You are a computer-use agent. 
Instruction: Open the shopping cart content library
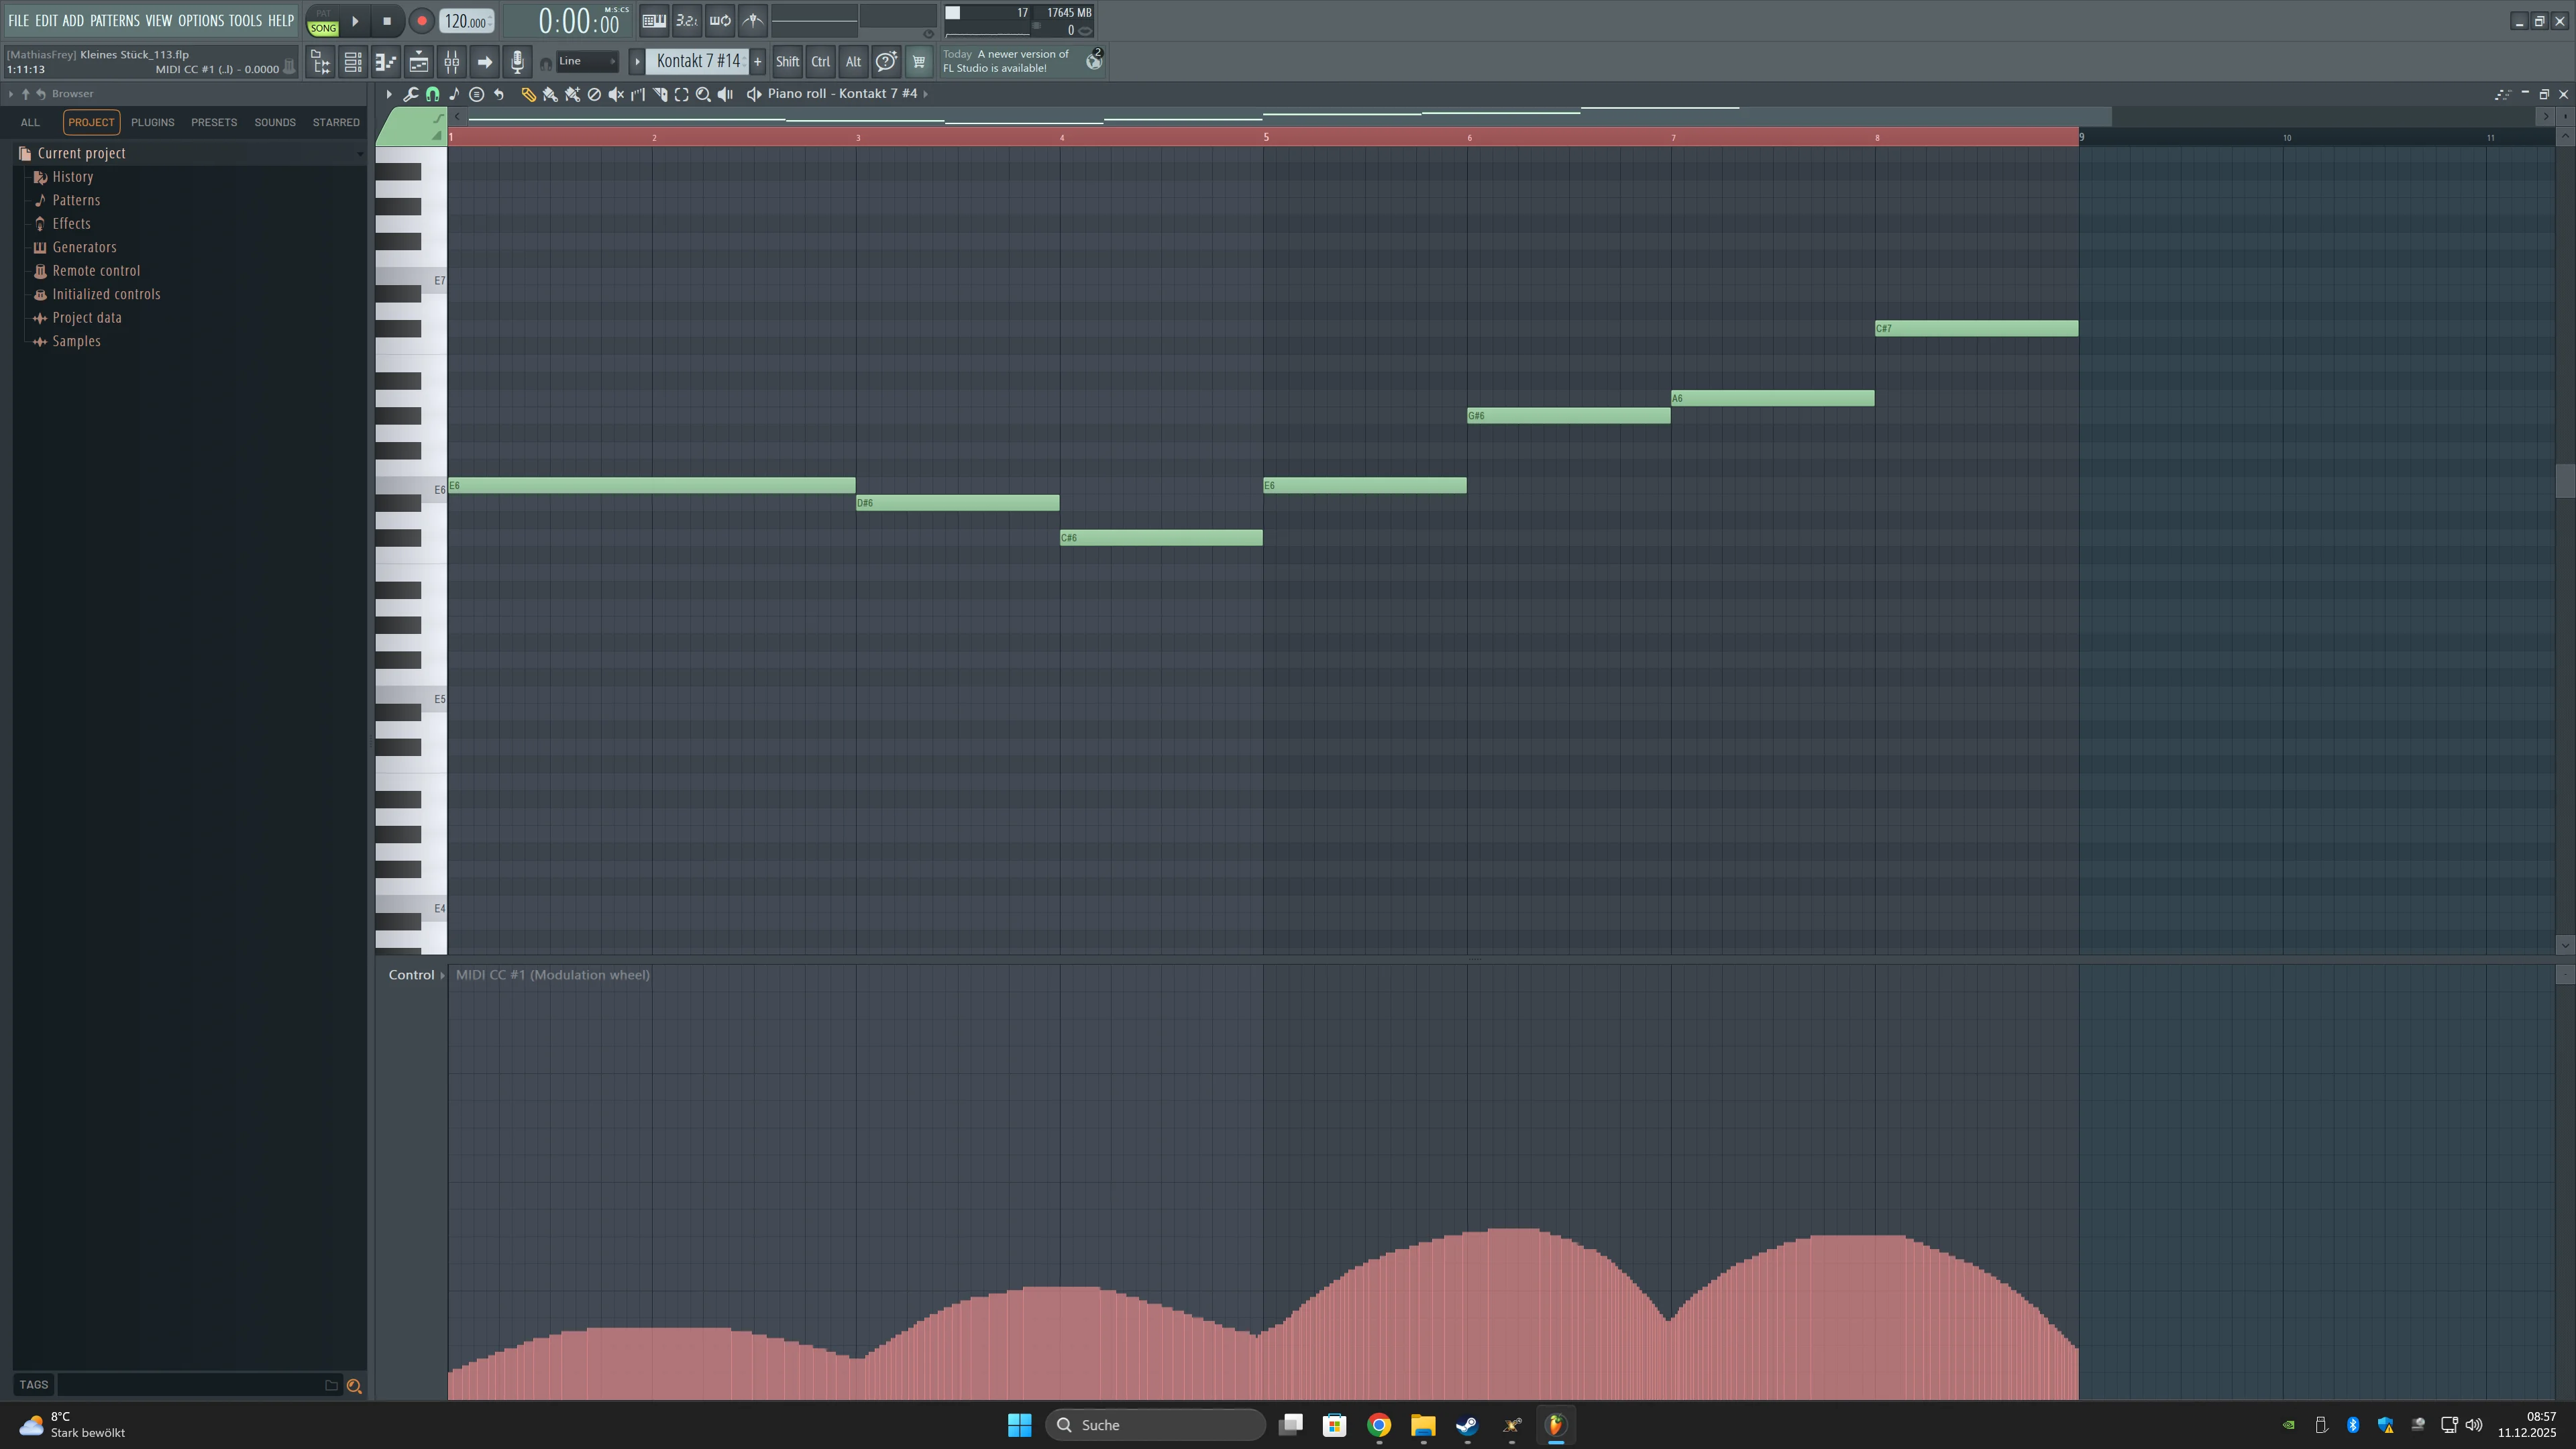918,62
